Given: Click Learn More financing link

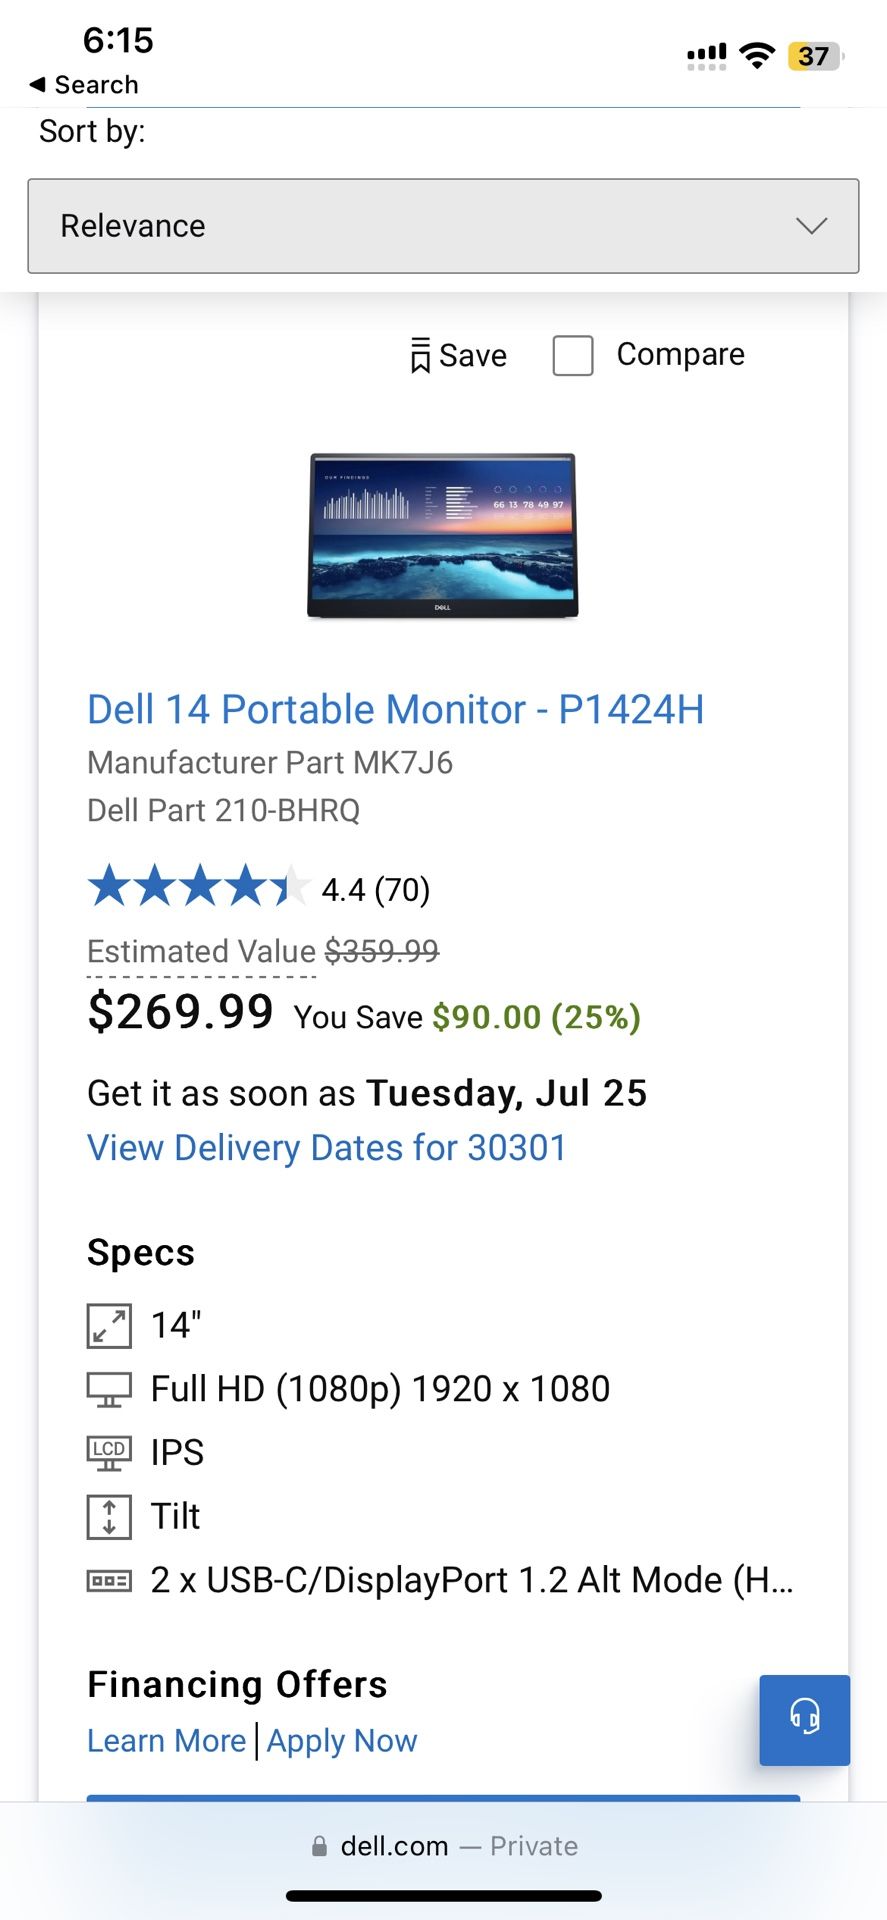Looking at the screenshot, I should coord(166,1741).
